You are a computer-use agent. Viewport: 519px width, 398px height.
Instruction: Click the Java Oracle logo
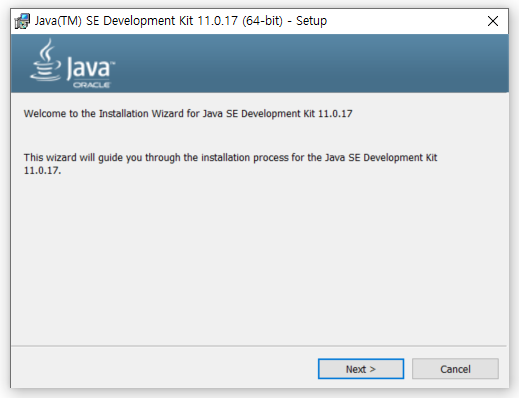coord(73,64)
